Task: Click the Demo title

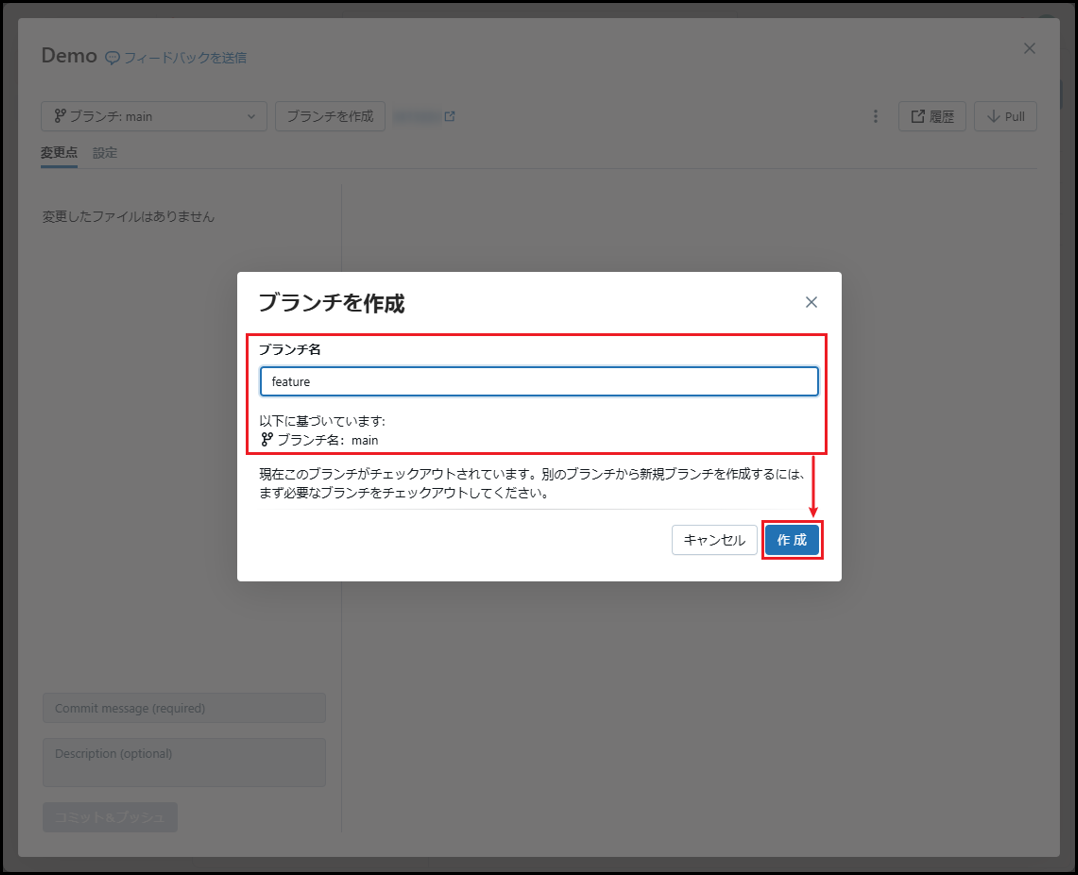Action: [69, 56]
